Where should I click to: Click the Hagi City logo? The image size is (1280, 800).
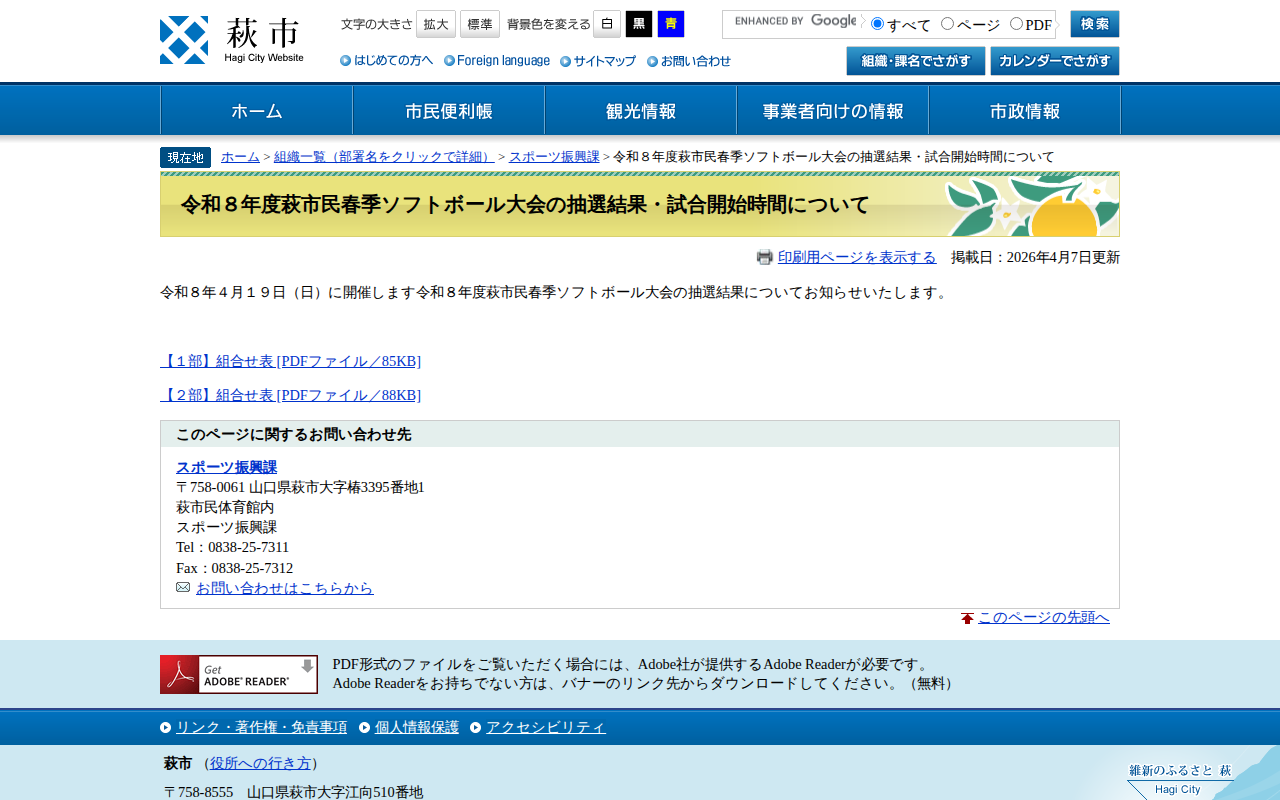click(x=232, y=40)
